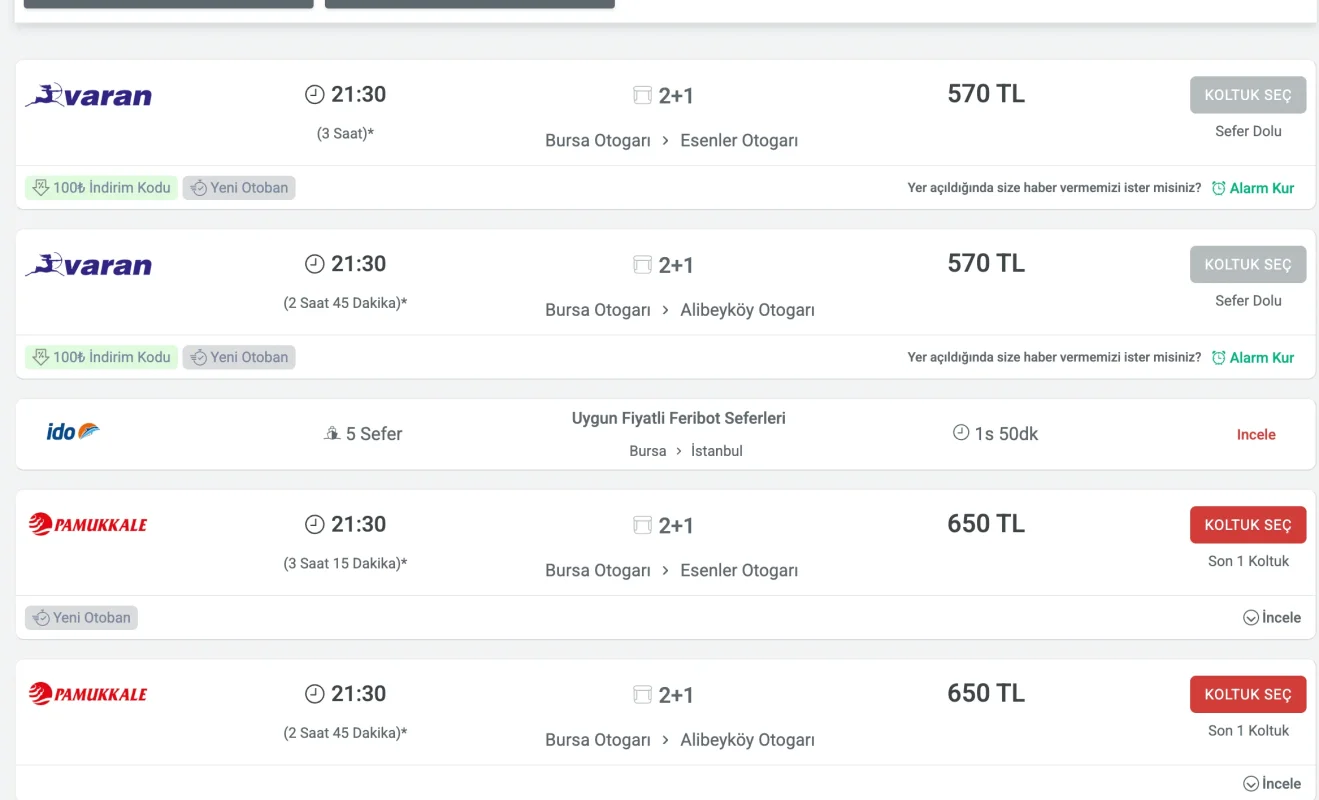
Task: Click alarm clock icon on Varan Esenler trip
Action: [x=1218, y=188]
